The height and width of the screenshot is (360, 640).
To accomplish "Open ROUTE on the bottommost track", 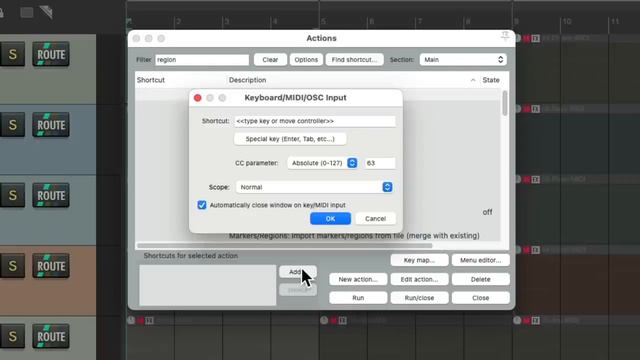I will coord(51,336).
